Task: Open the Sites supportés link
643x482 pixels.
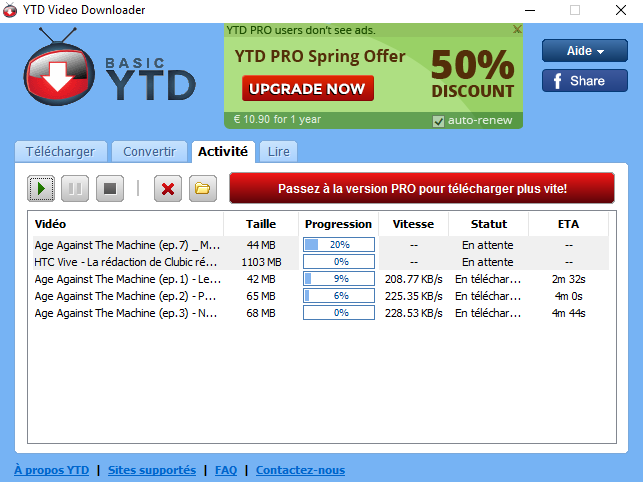Action: coord(152,470)
